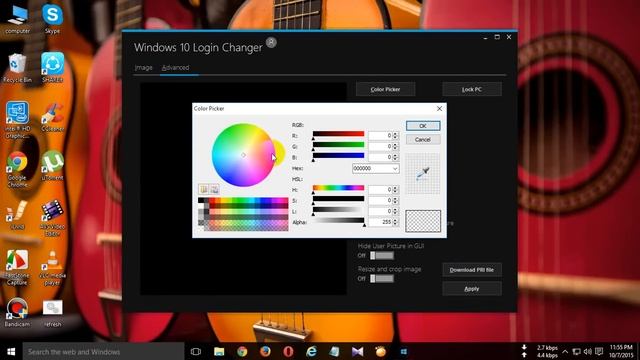Open FastStone Capture desktop shortcut
Image resolution: width=640 pixels, height=360 pixels.
click(x=17, y=267)
